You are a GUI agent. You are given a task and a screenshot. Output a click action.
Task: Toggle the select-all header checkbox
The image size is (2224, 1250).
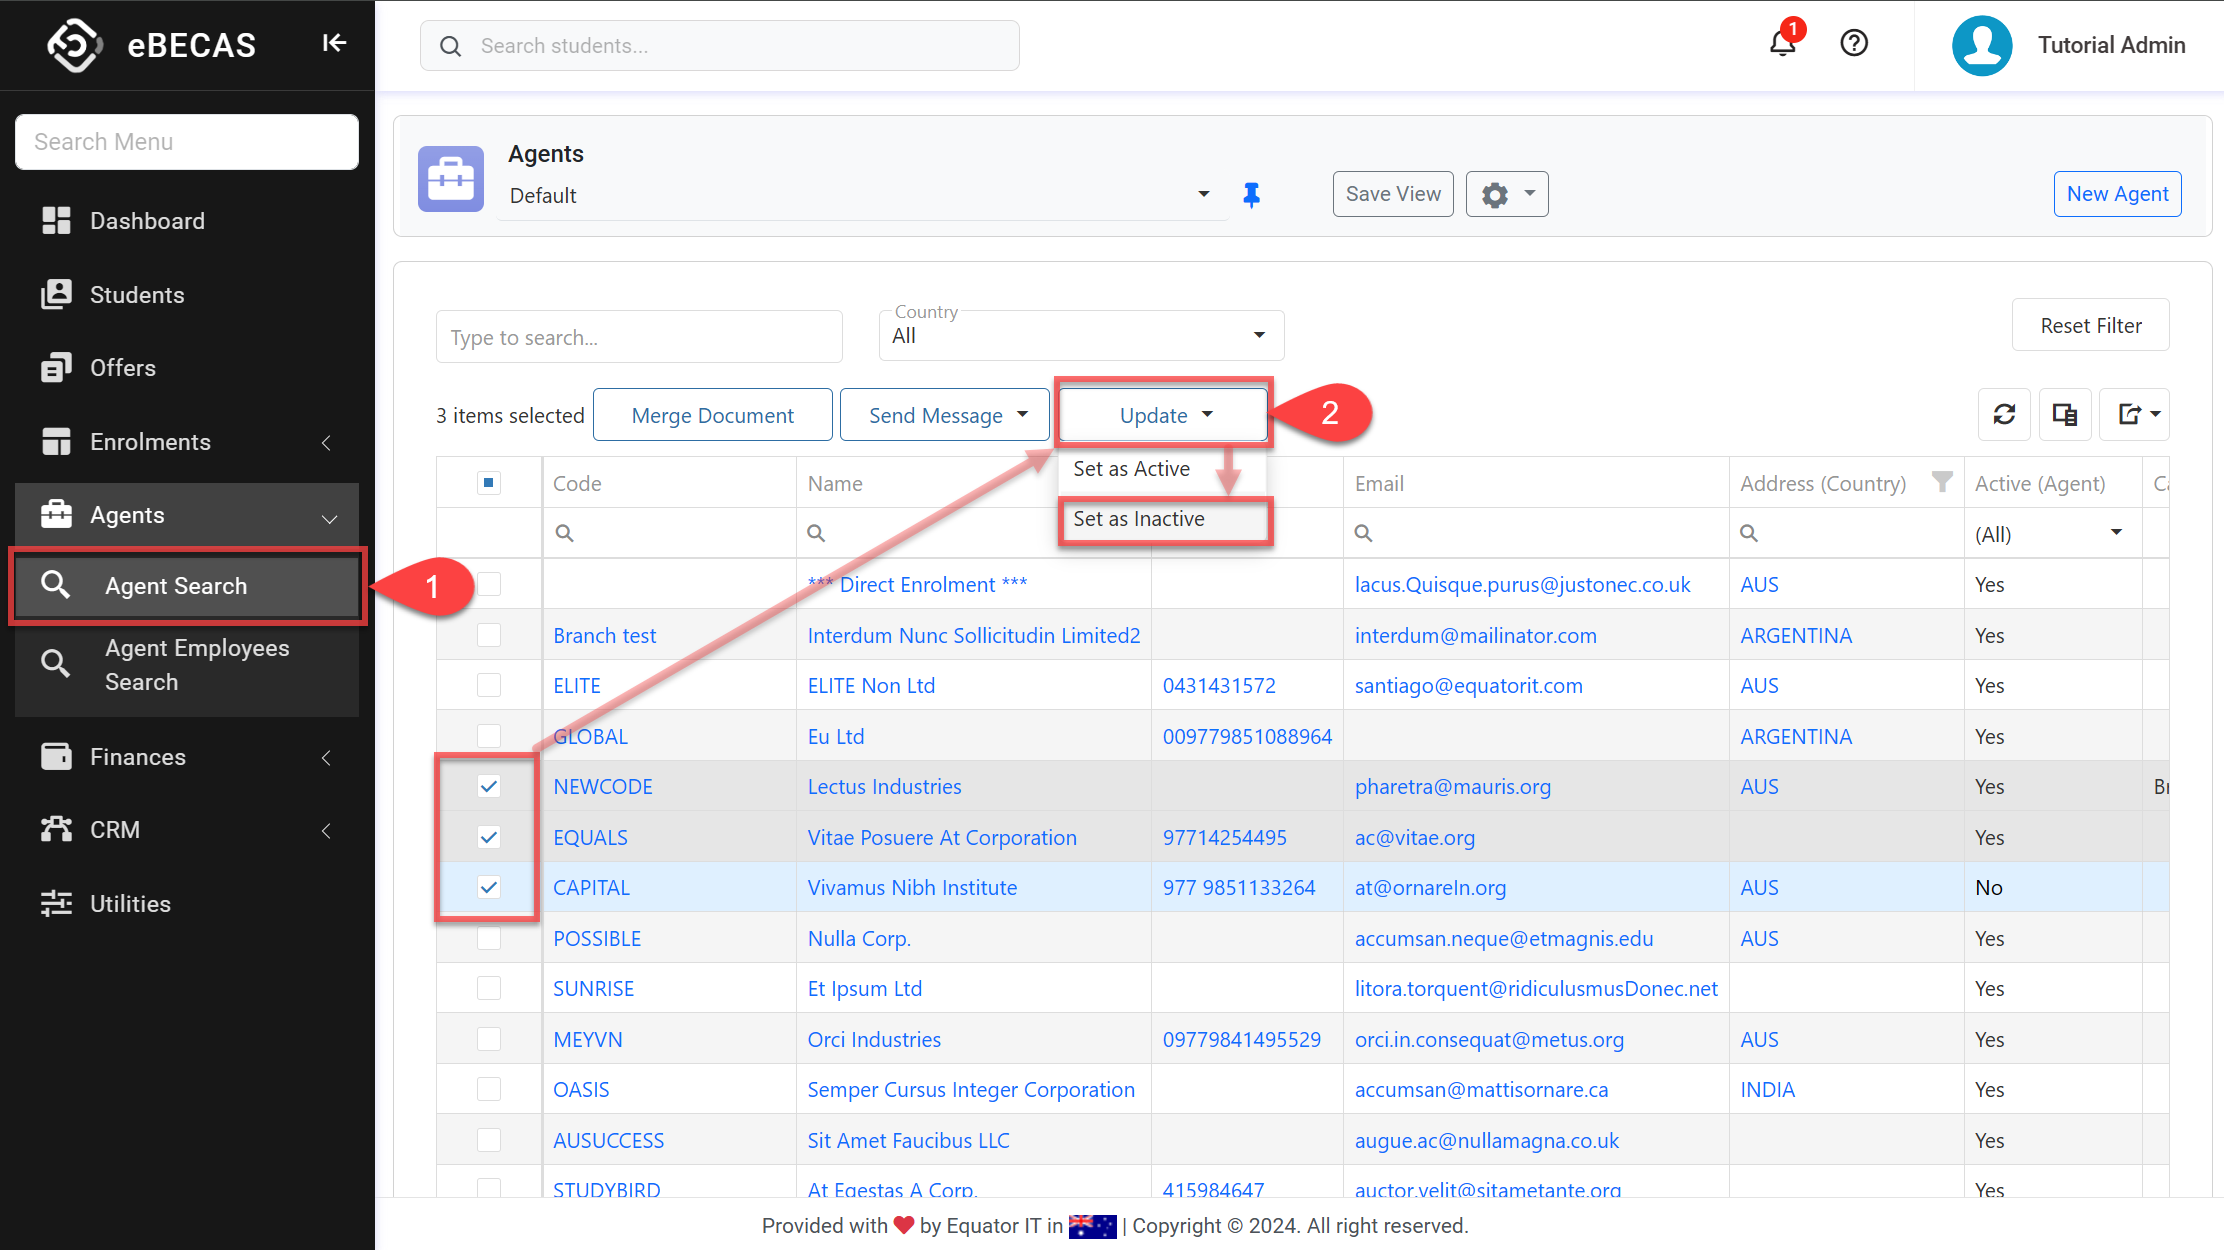coord(489,483)
